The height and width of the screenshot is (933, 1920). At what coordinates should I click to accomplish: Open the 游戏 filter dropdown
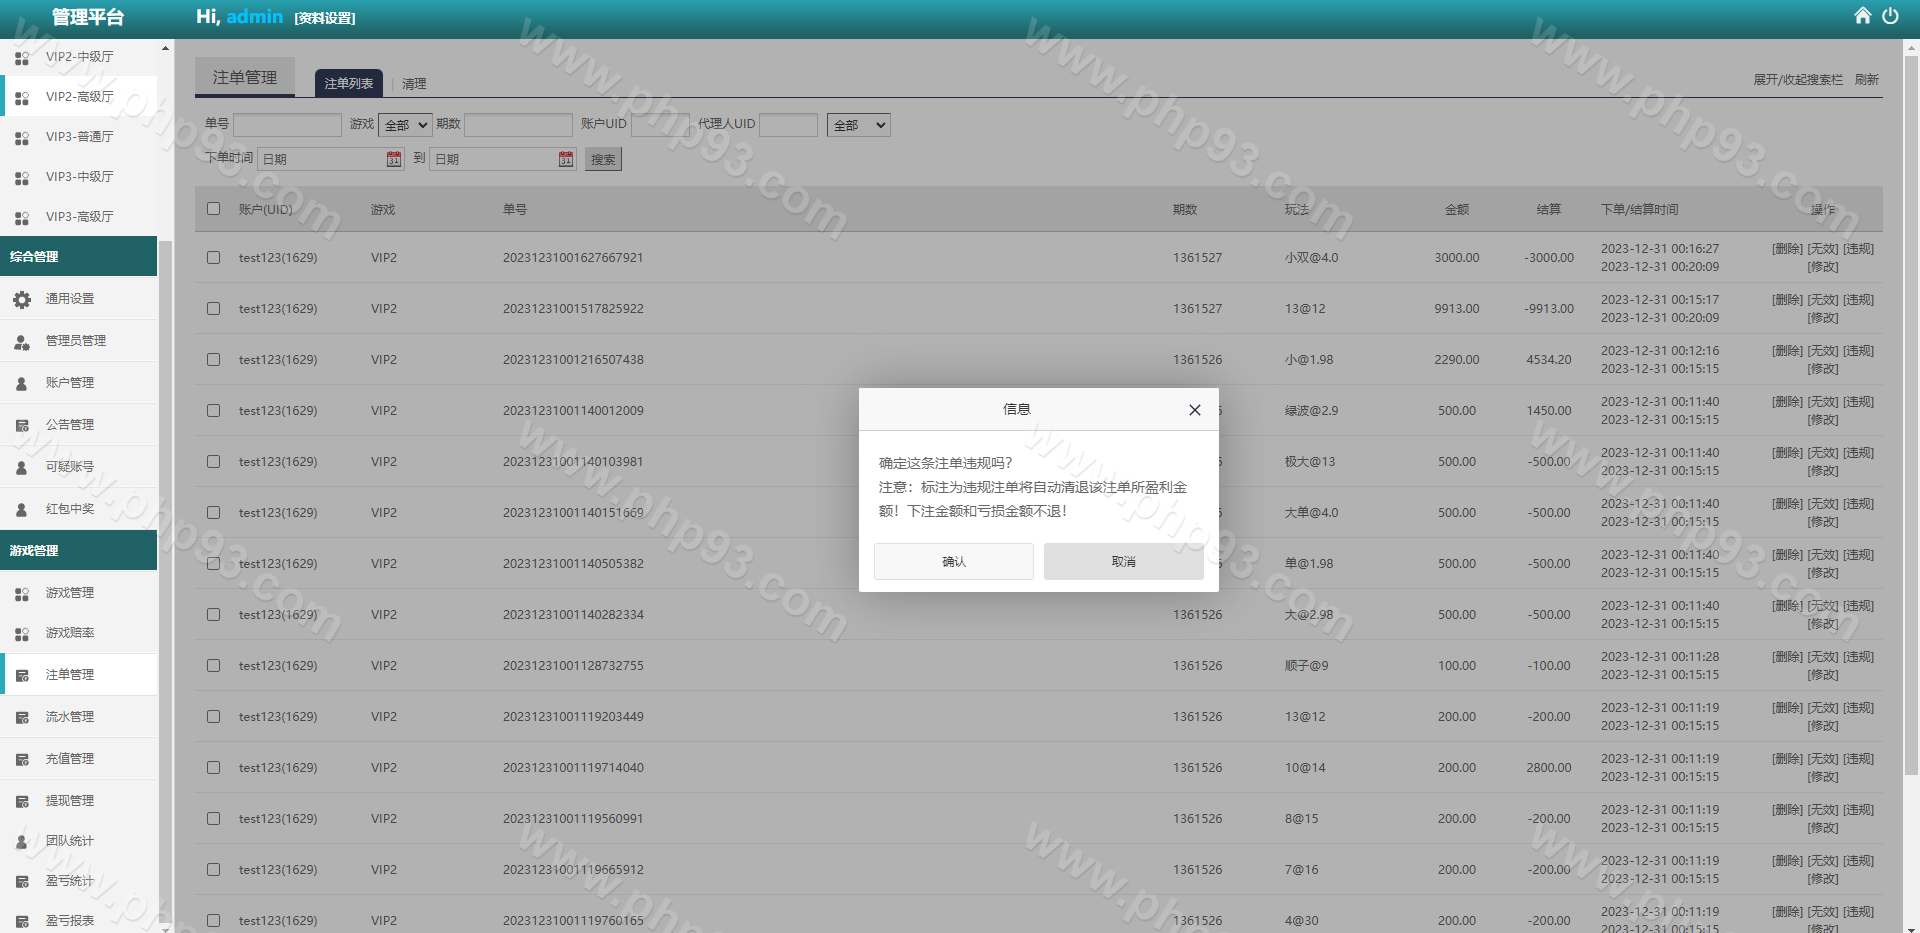pyautogui.click(x=405, y=125)
